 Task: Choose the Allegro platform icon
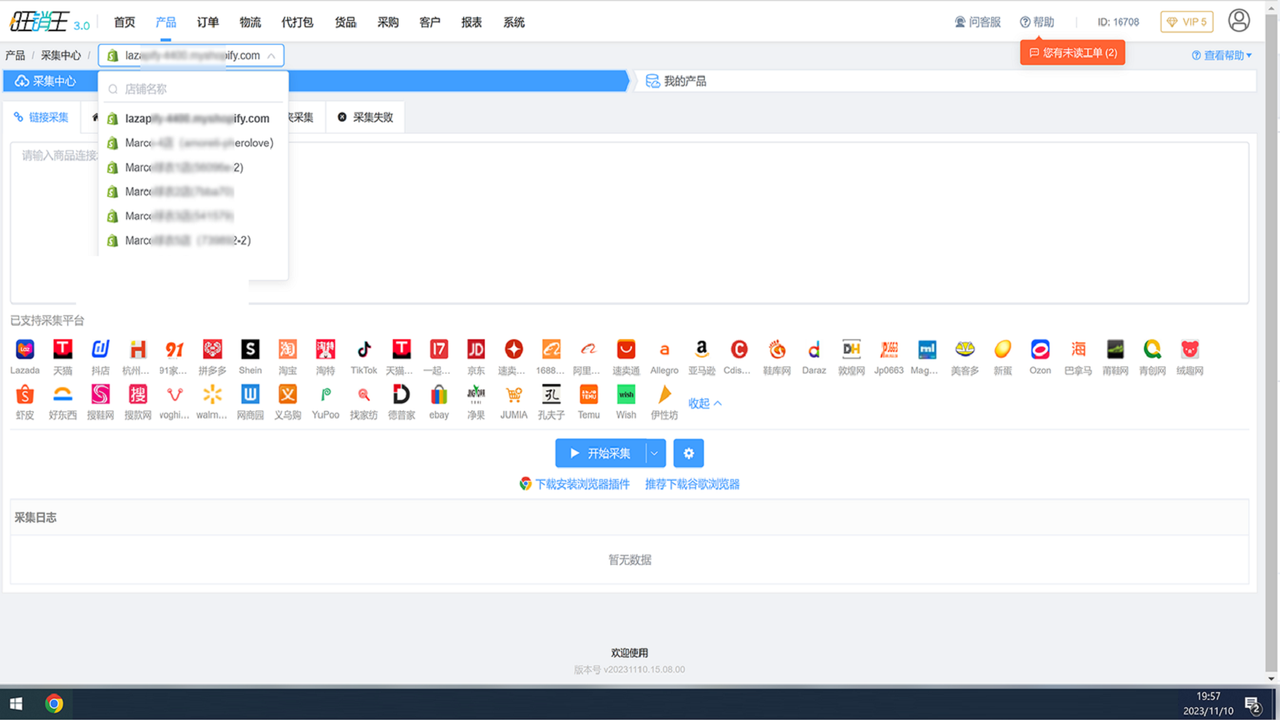click(664, 349)
